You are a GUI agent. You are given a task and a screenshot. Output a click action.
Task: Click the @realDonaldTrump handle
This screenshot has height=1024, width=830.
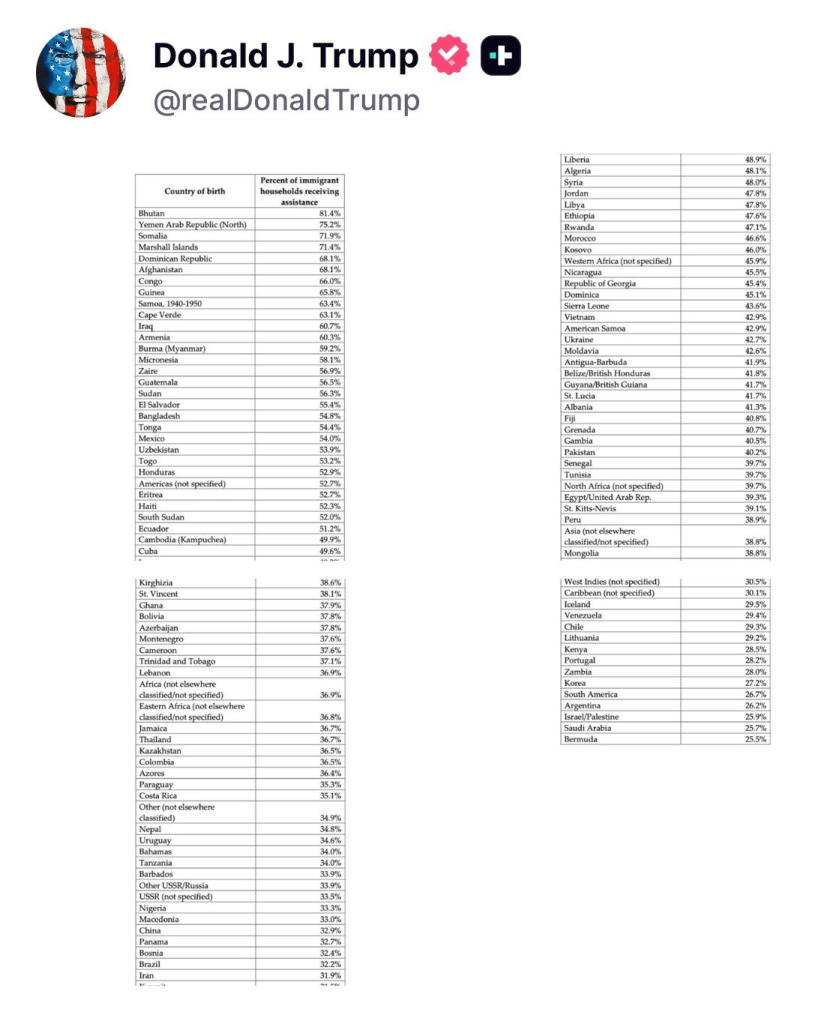pyautogui.click(x=286, y=100)
